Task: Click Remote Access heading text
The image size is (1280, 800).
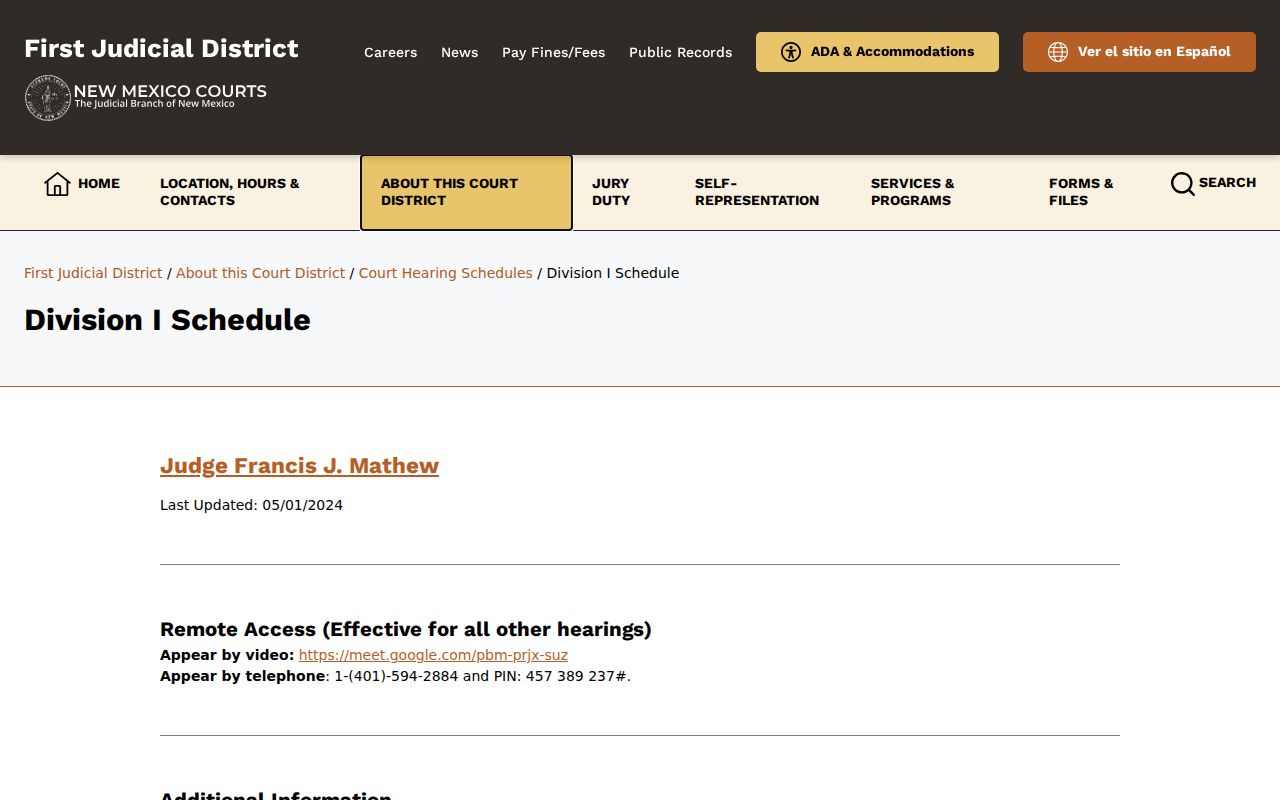Action: [x=405, y=629]
